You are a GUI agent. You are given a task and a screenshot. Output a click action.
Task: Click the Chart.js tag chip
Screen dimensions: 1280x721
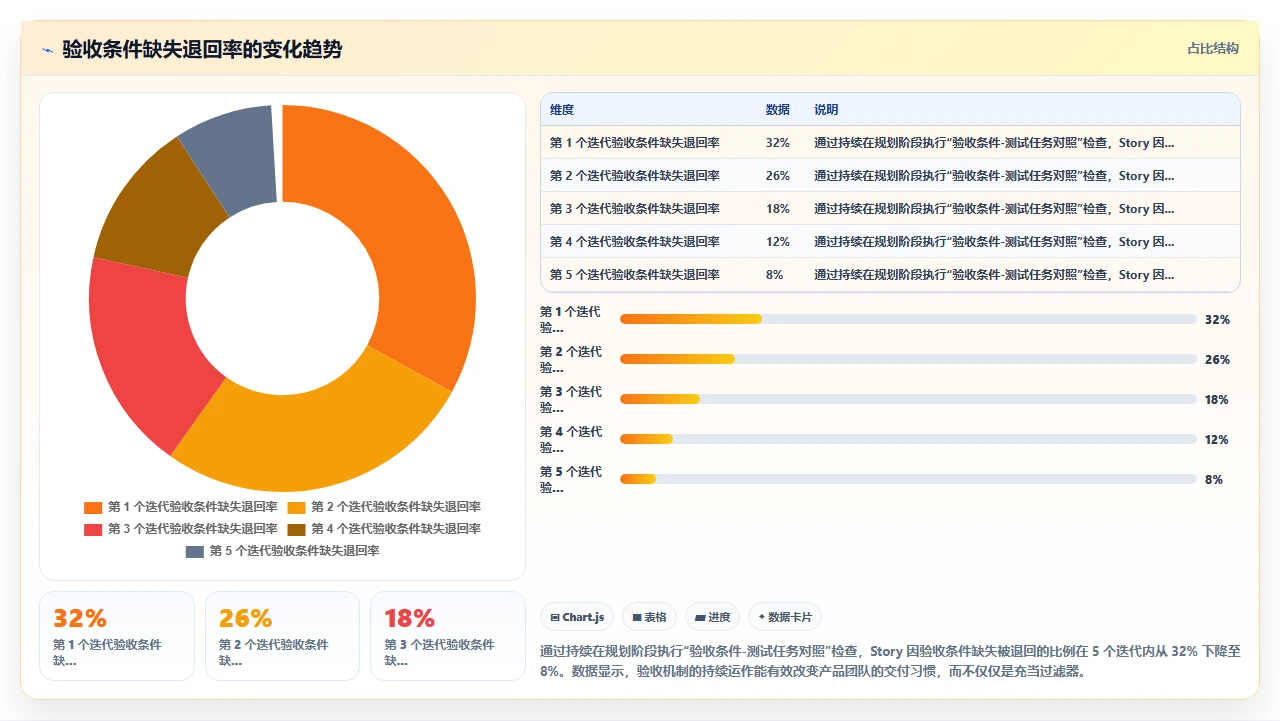pos(577,618)
